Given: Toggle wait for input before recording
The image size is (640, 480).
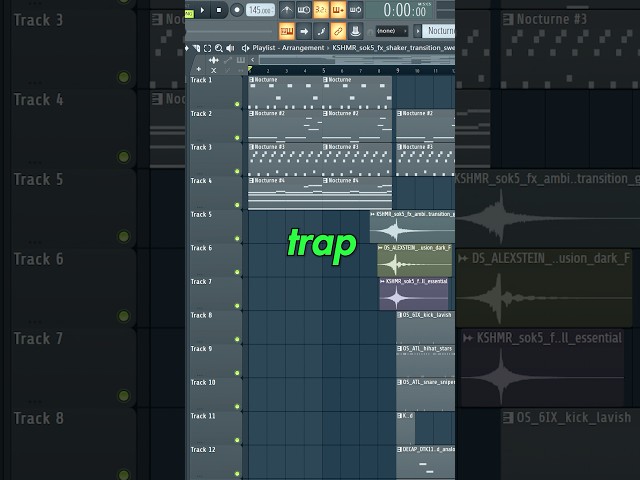Looking at the screenshot, I should 304,10.
